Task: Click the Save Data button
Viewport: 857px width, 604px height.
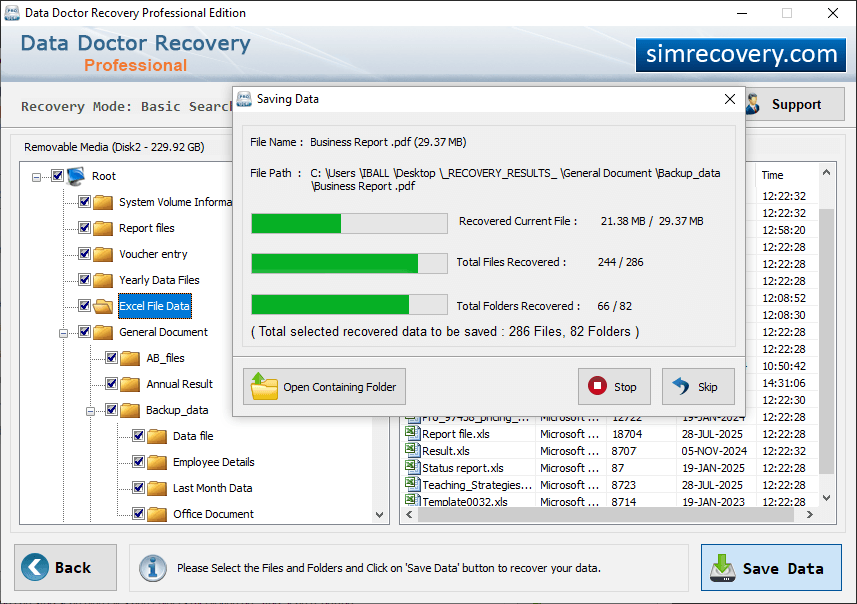Action: coord(771,567)
